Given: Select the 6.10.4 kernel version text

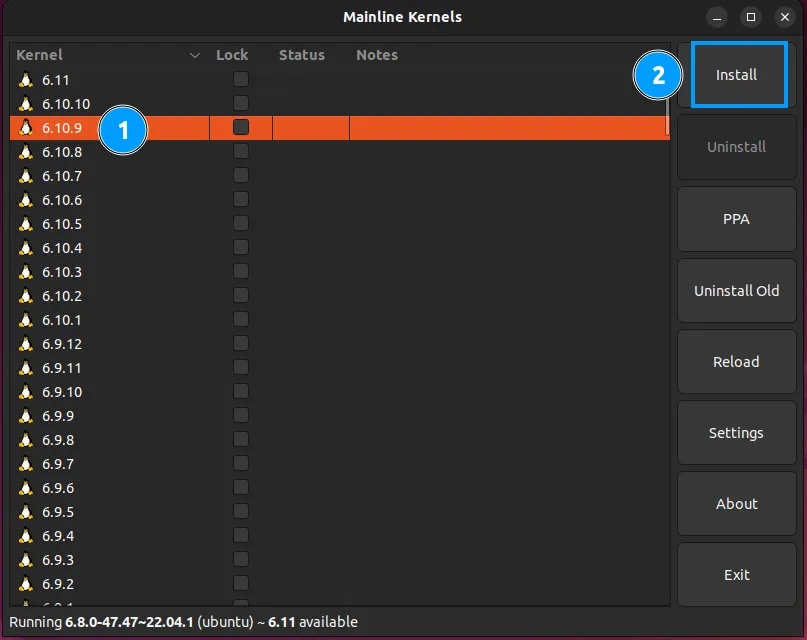Looking at the screenshot, I should (x=62, y=248).
